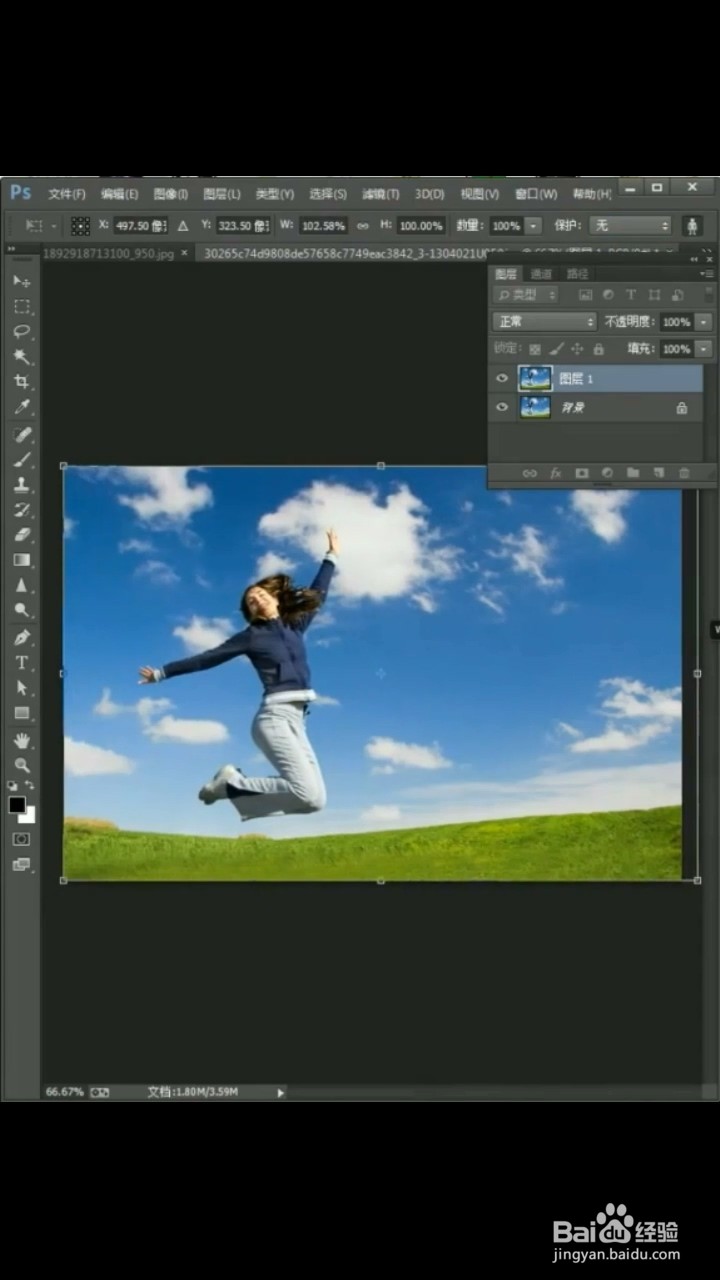Select the Crop tool
Screen dimensions: 720x1280
point(21,382)
